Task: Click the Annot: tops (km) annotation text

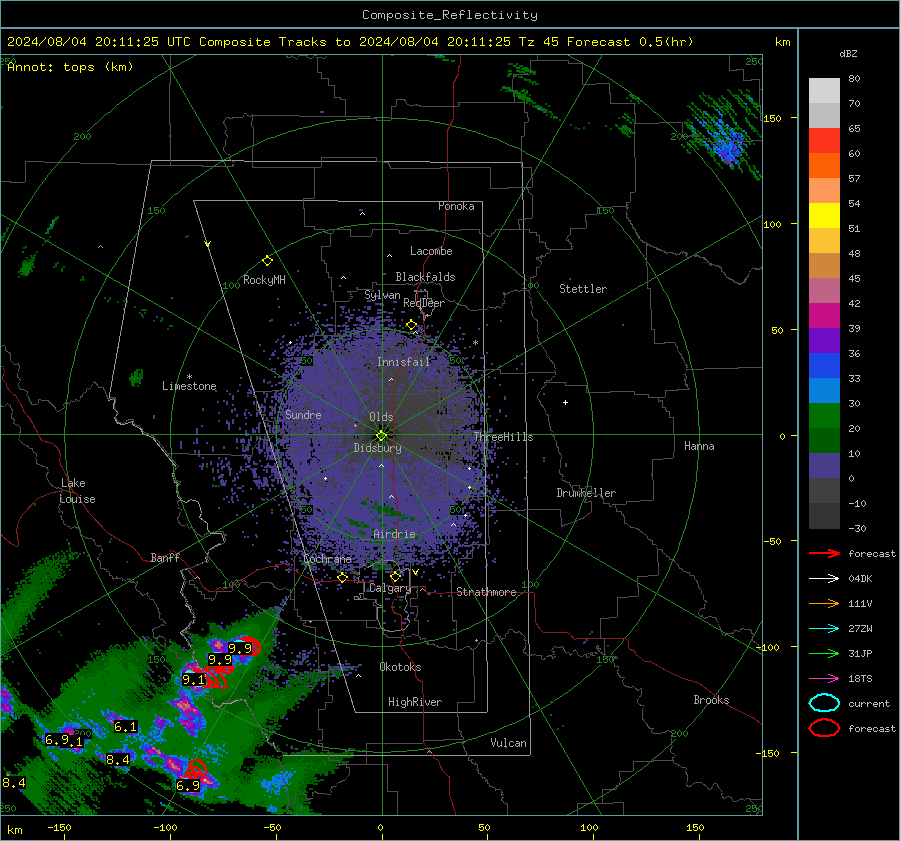Action: click(70, 67)
